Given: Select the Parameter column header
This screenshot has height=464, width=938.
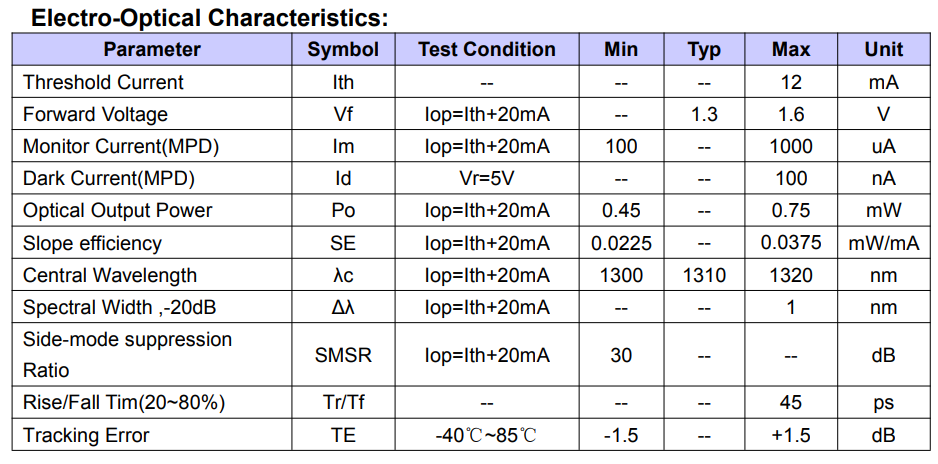Looking at the screenshot, I should coord(152,50).
